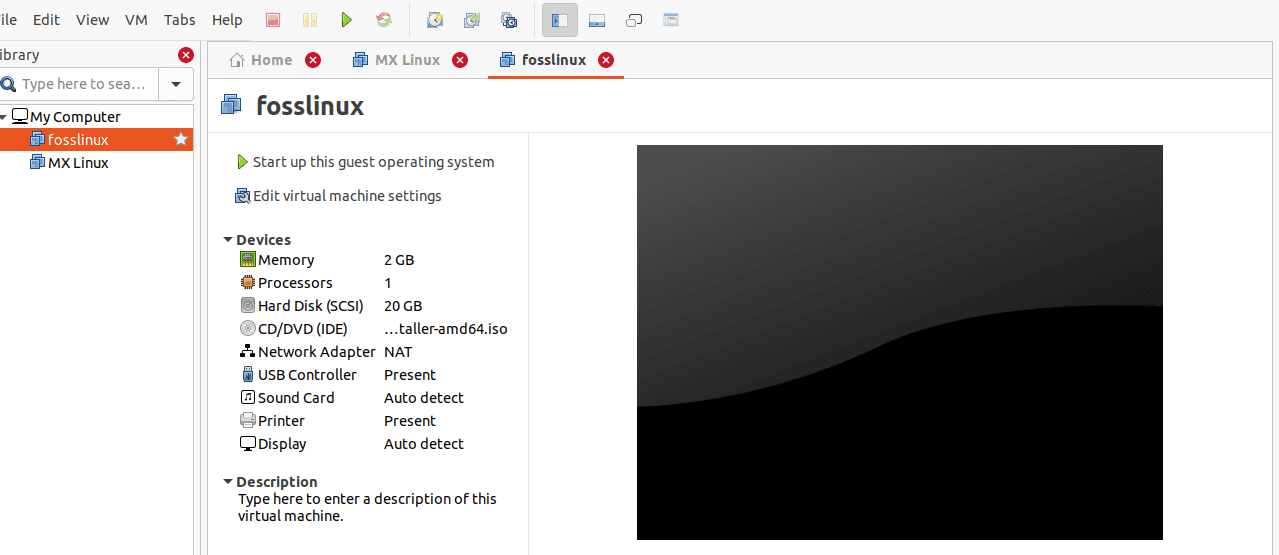Click the CD/DVD path …taller-amd64.iso
This screenshot has width=1279, height=555.
click(446, 329)
